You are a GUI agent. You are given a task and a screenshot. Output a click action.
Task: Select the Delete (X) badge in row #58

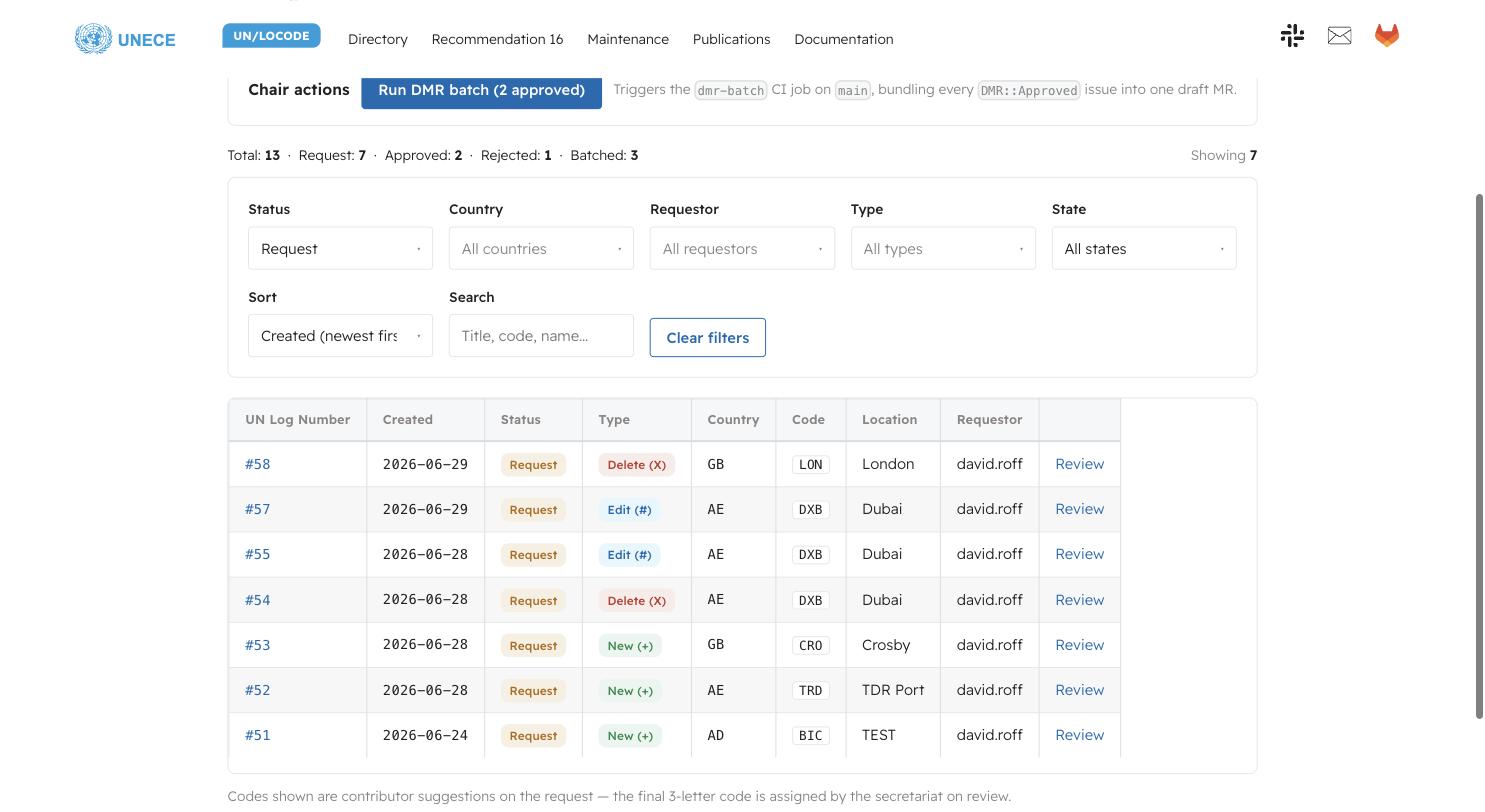click(x=636, y=465)
